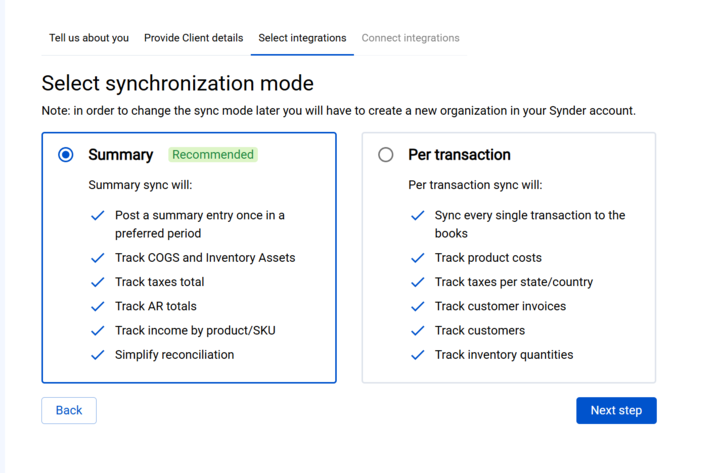Image resolution: width=720 pixels, height=473 pixels.
Task: Select the Summary sync mode radio button
Action: (66, 155)
